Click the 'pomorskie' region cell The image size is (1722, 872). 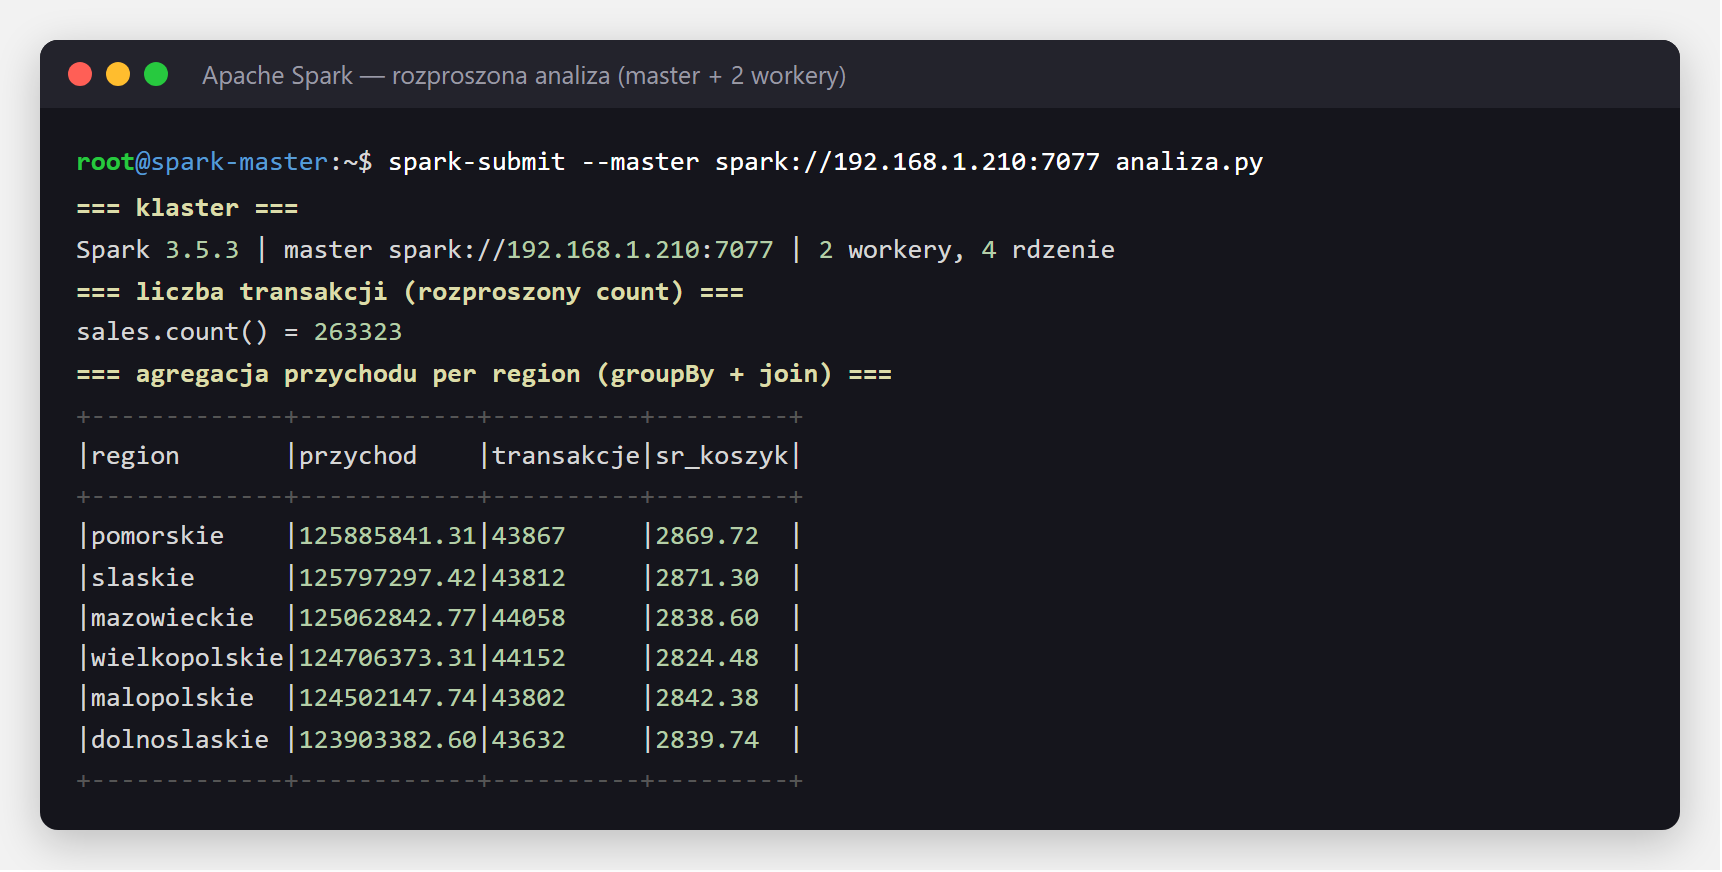click(x=157, y=536)
